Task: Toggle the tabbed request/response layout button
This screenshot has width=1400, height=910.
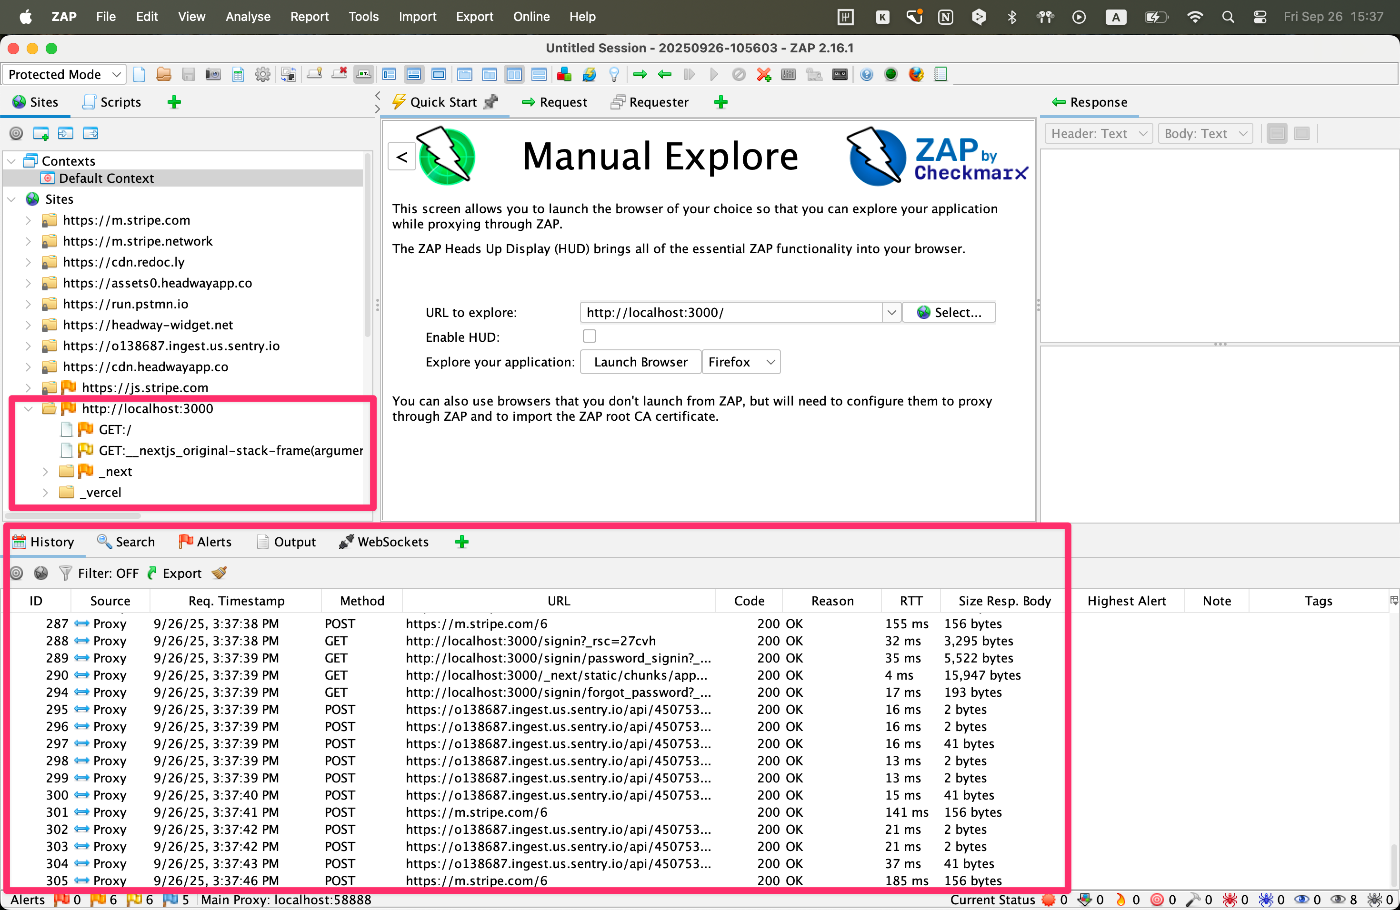Action: click(464, 74)
